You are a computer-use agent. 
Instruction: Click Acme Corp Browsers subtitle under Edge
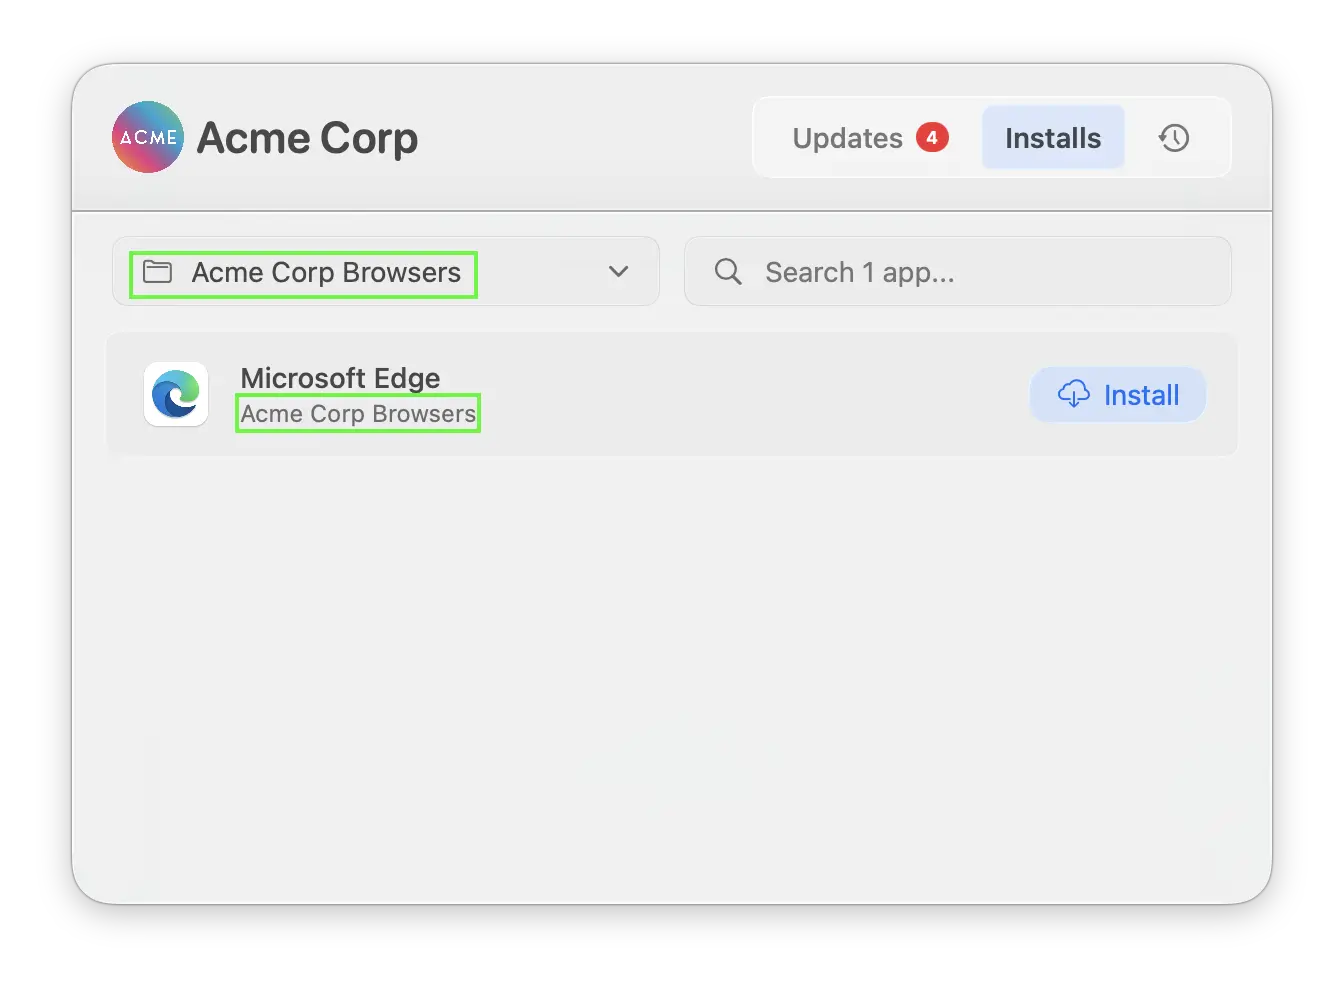click(x=358, y=413)
